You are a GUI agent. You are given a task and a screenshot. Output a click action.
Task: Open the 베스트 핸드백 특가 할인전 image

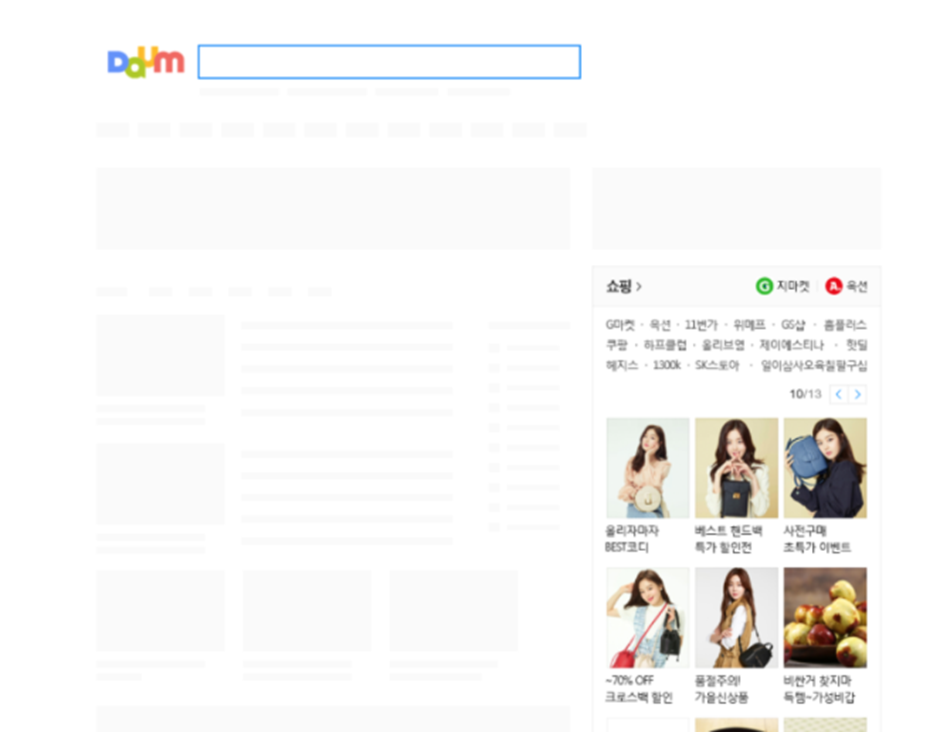point(736,468)
